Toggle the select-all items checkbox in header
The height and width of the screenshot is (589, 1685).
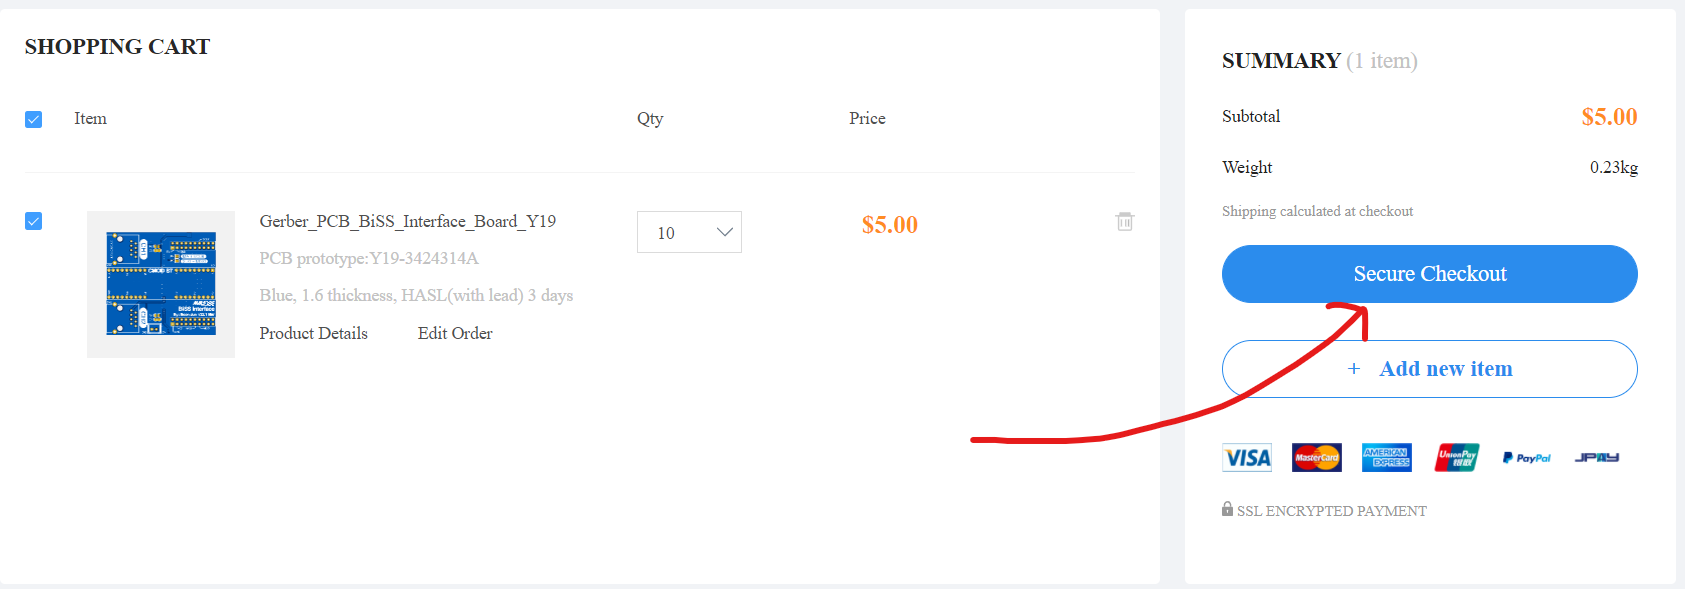pos(34,119)
